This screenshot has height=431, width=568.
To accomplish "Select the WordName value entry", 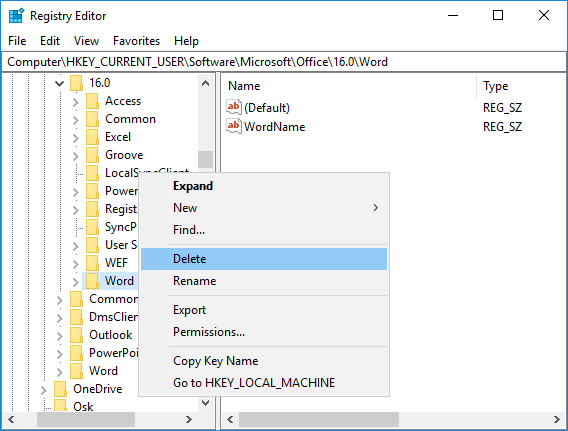I will (x=275, y=127).
